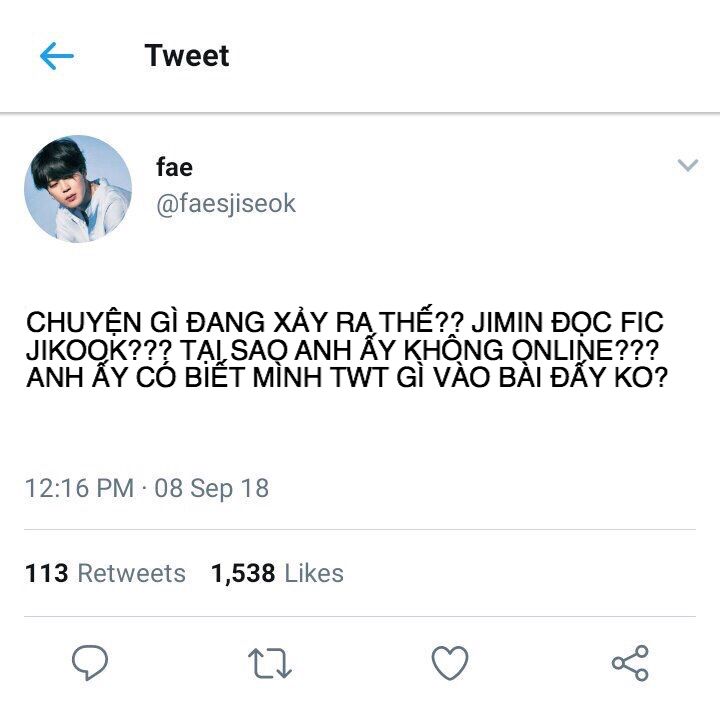Tap the number 1,538 in the likes count
Image resolution: width=720 pixels, height=704 pixels.
pos(243,574)
